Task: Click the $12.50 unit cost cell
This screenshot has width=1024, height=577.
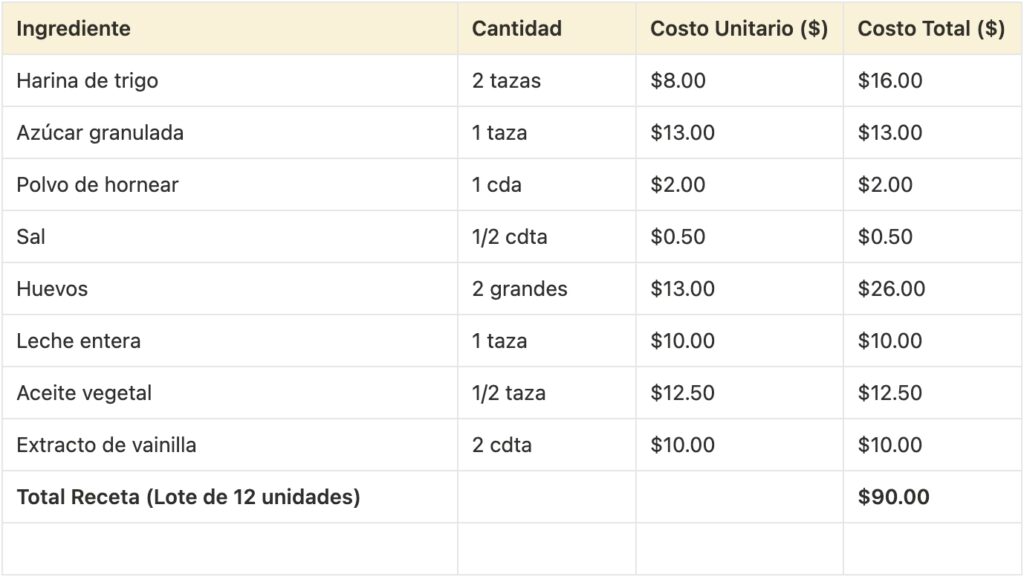Action: (x=682, y=393)
